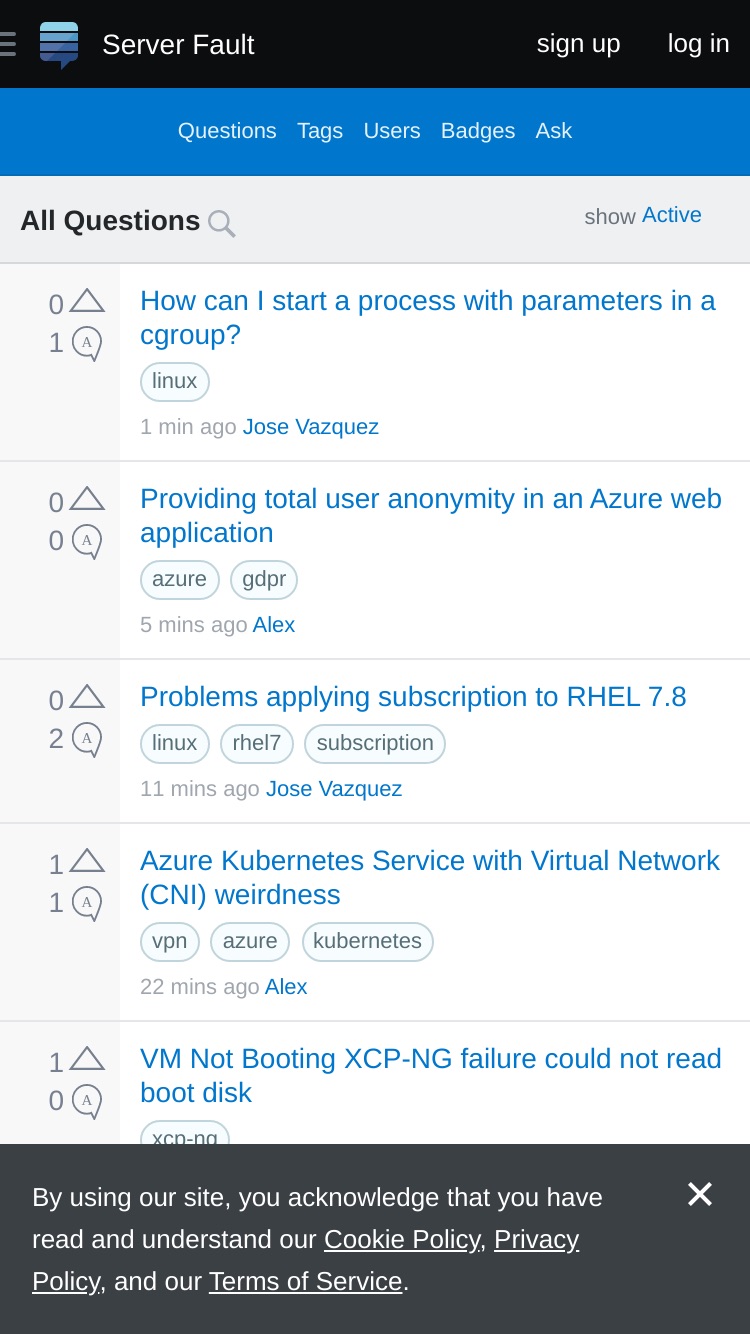Open the search magnifier beside All Questions
Viewport: 750px width, 1334px height.
tap(221, 223)
